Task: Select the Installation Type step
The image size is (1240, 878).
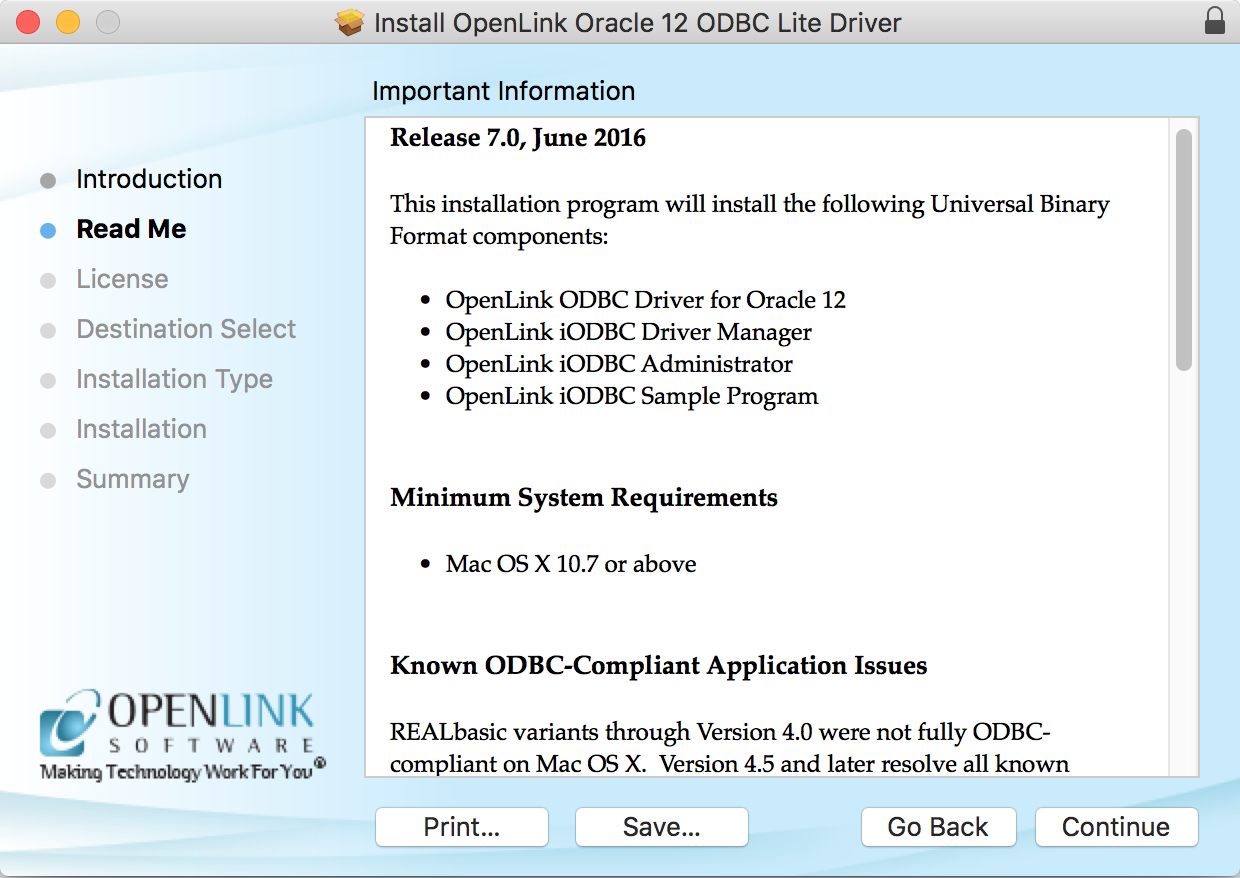Action: [174, 380]
